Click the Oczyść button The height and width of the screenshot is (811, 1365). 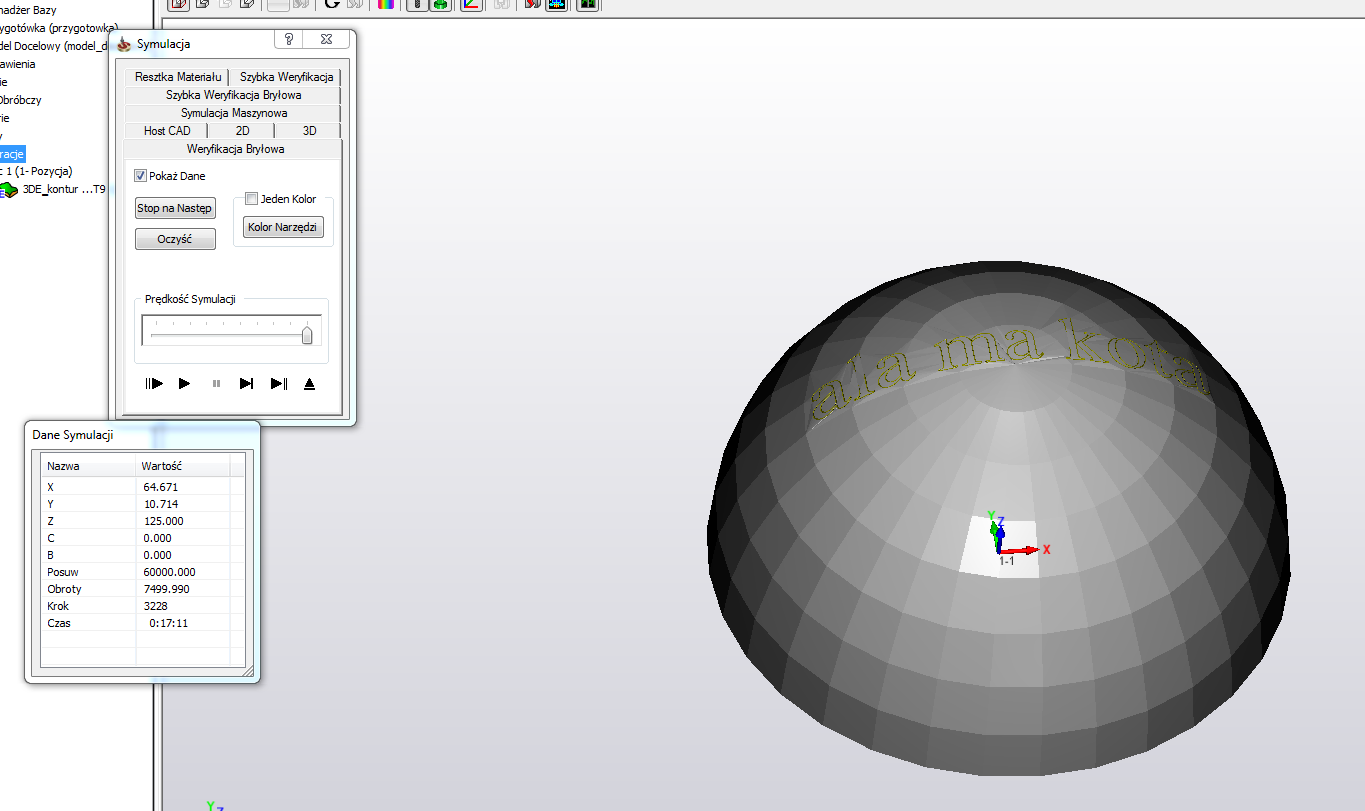(x=175, y=239)
